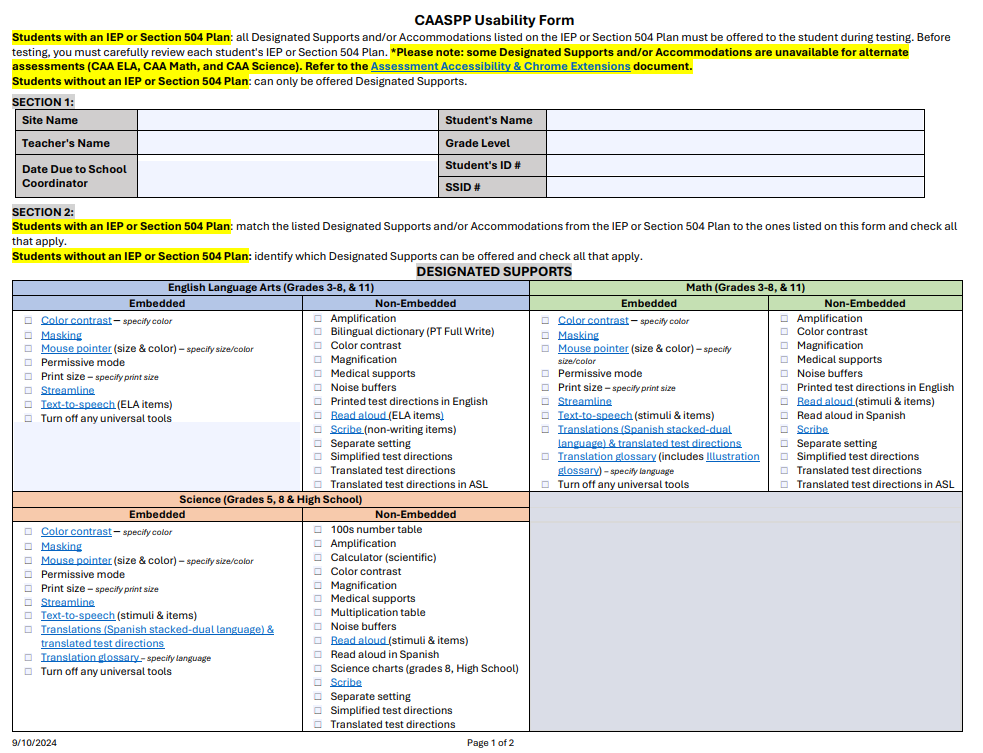Click SECTION 1: heading
This screenshot has width=983, height=753.
[x=43, y=102]
